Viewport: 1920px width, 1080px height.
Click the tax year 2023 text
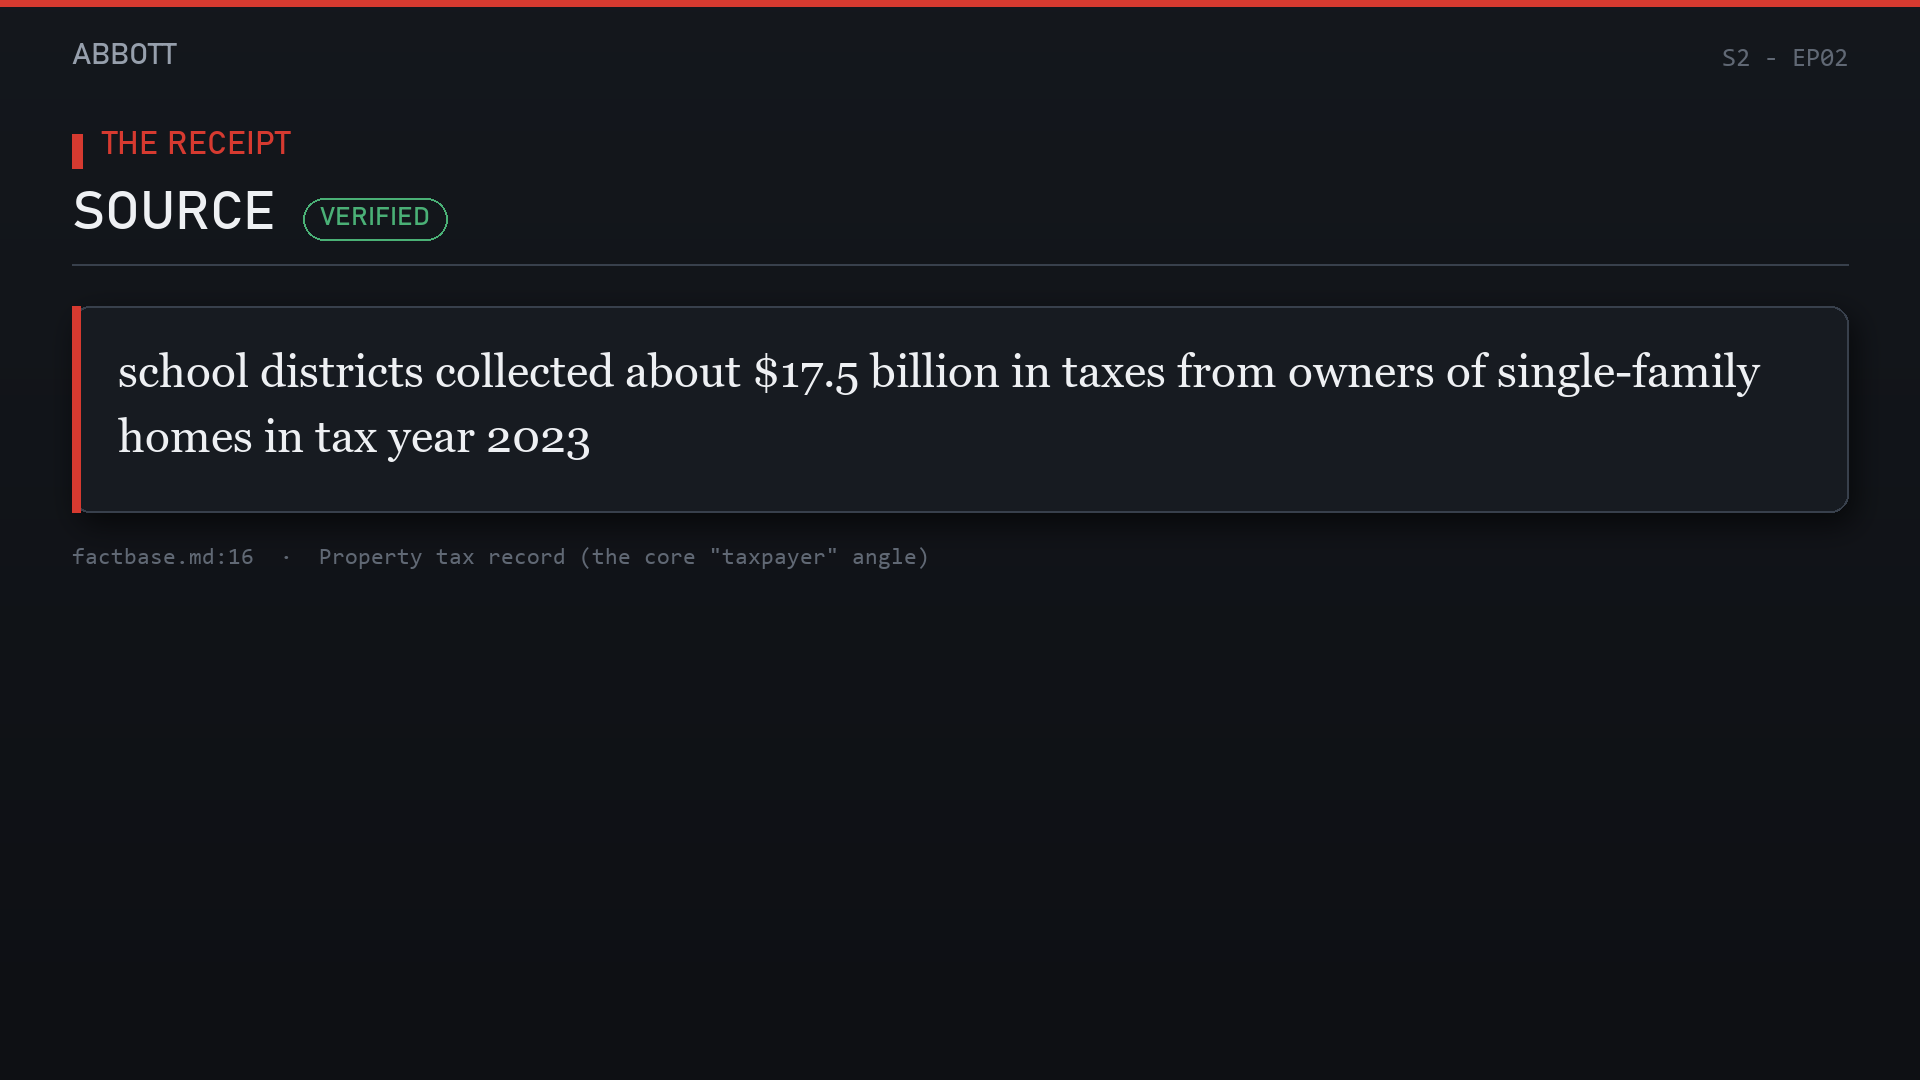[452, 438]
